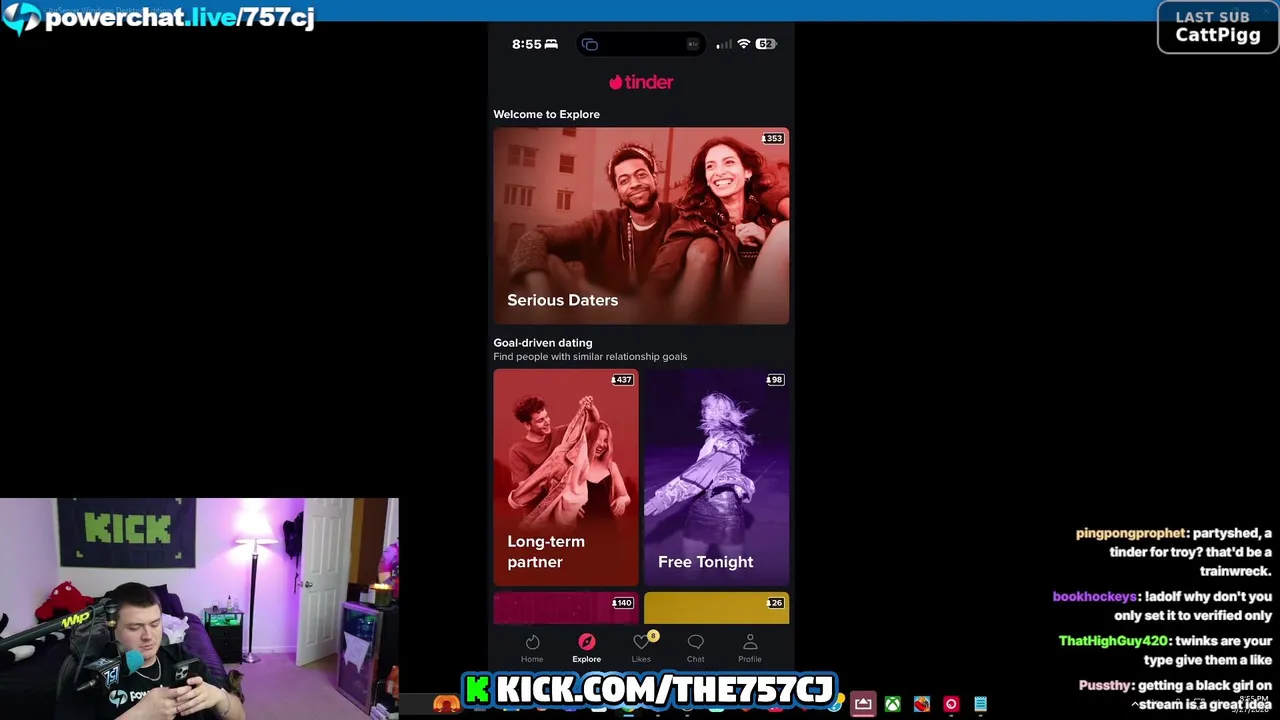
Task: Click ThatHighGuy420 username in chat
Action: coord(1113,641)
